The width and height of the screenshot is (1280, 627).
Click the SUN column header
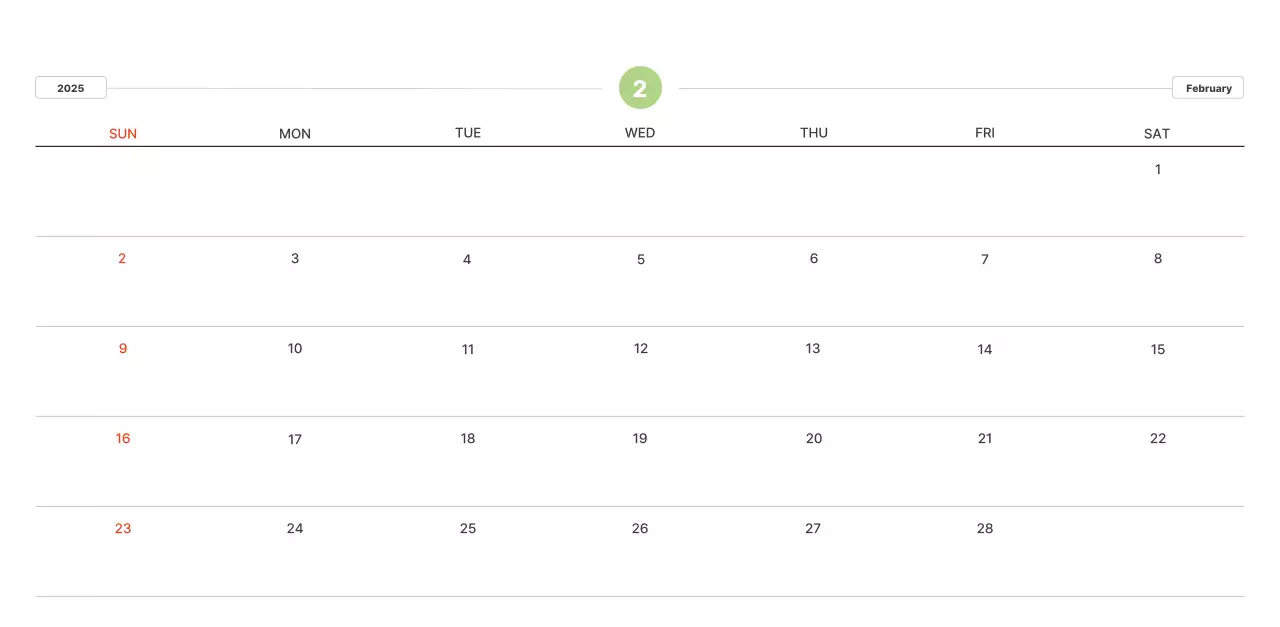click(x=123, y=133)
